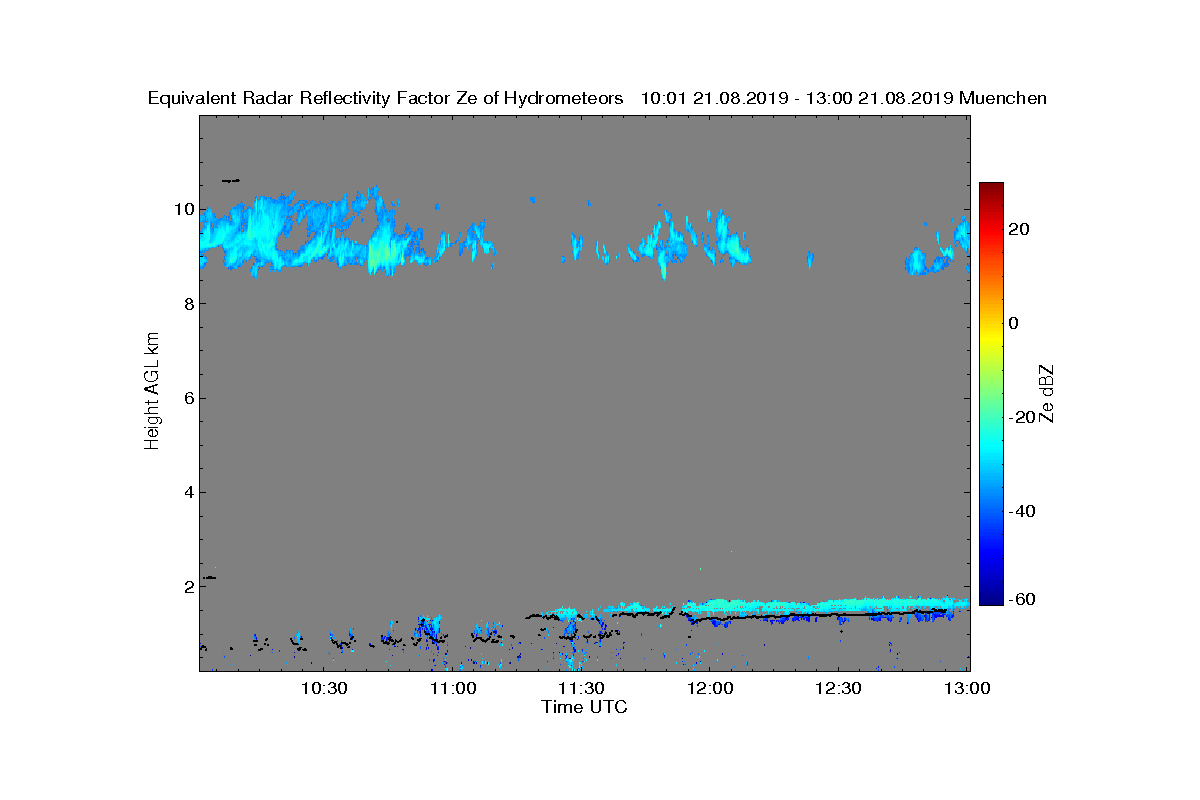
Task: Click the 10 km height tick label
Action: [183, 210]
